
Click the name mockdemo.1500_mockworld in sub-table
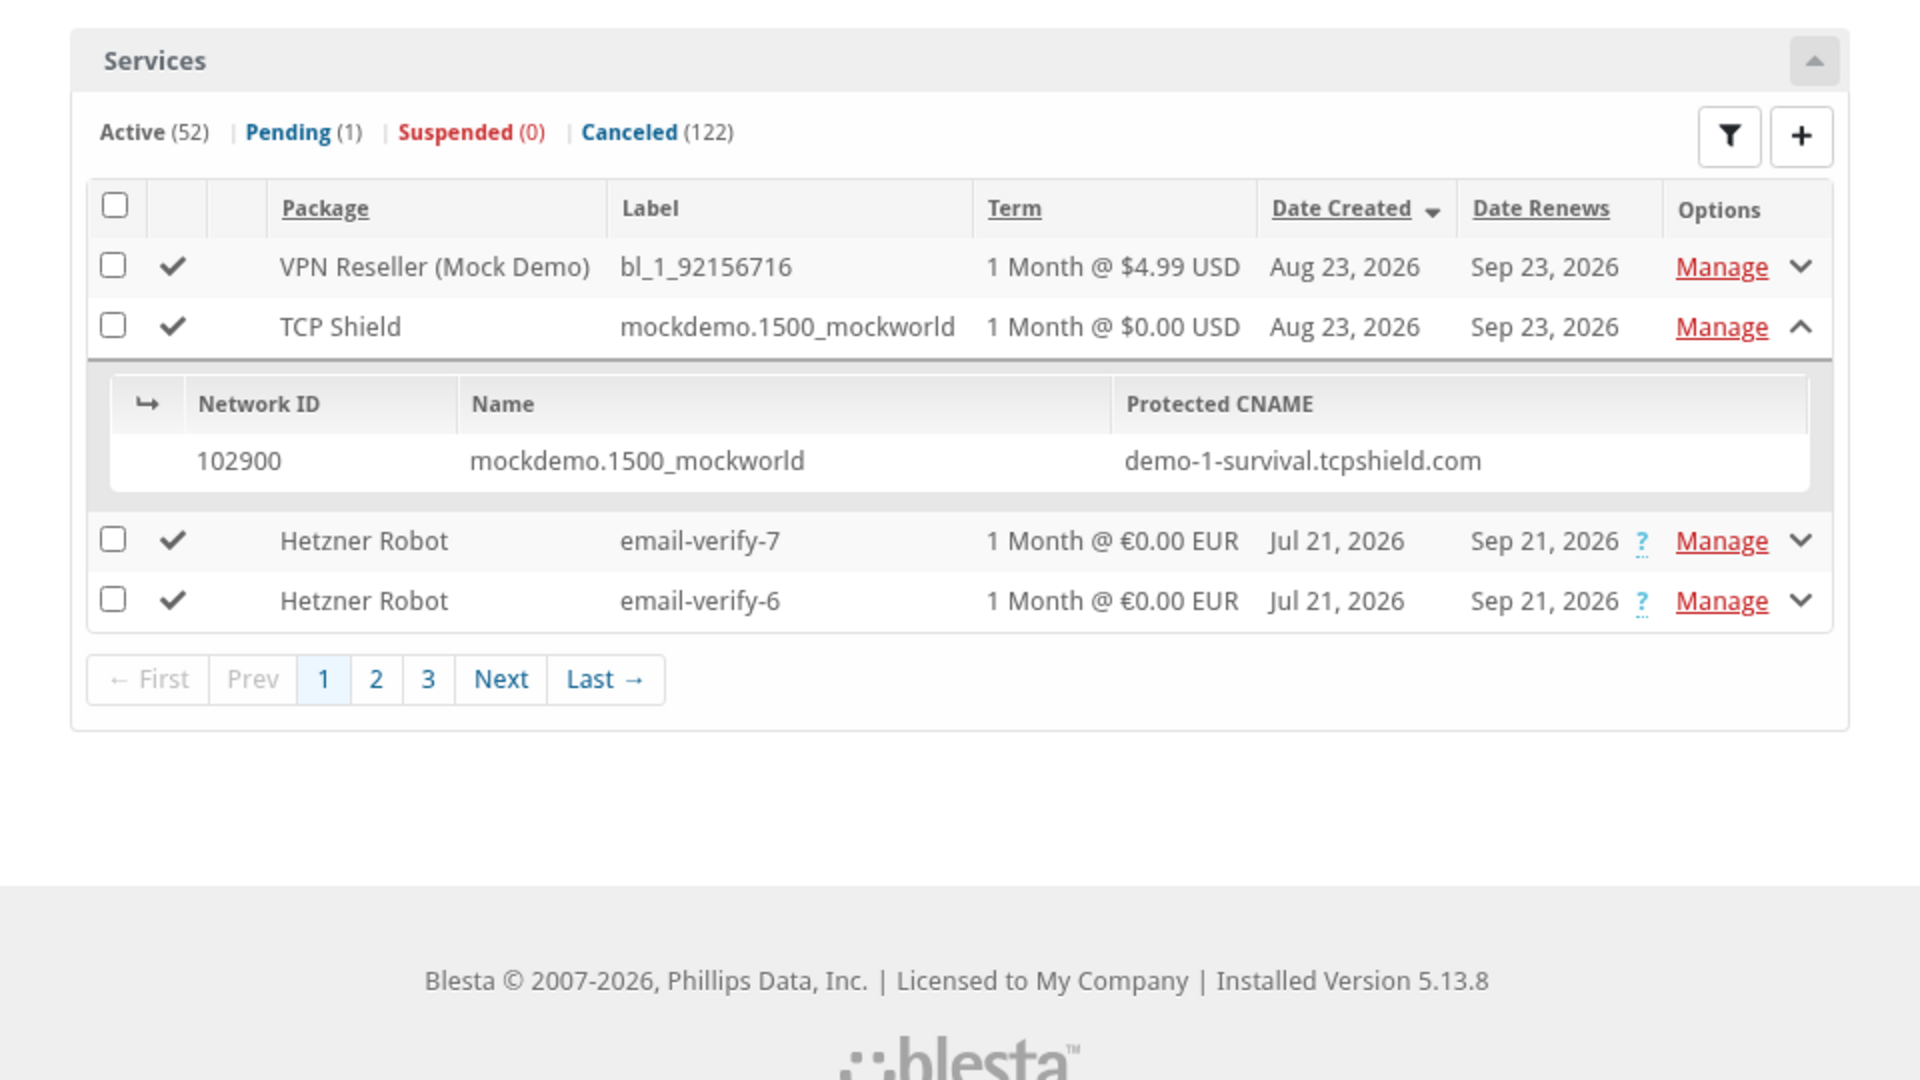[x=637, y=461]
